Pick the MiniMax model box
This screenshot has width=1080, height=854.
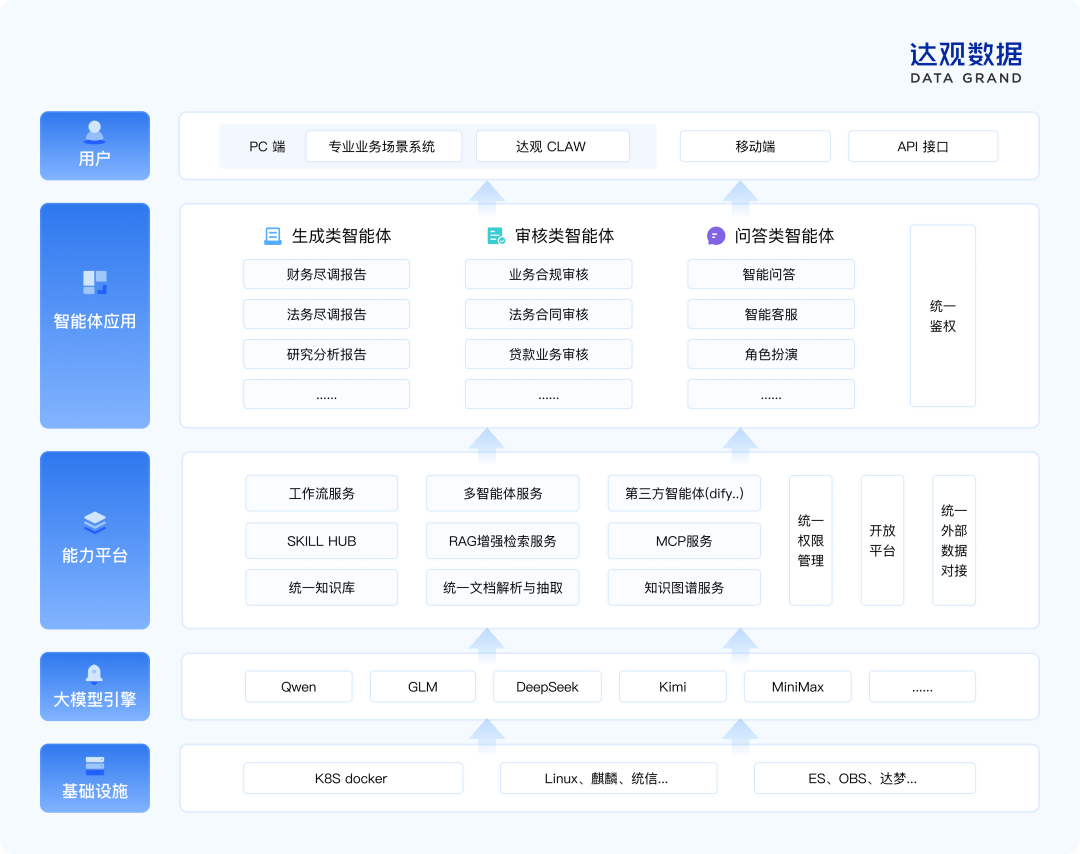pos(798,687)
